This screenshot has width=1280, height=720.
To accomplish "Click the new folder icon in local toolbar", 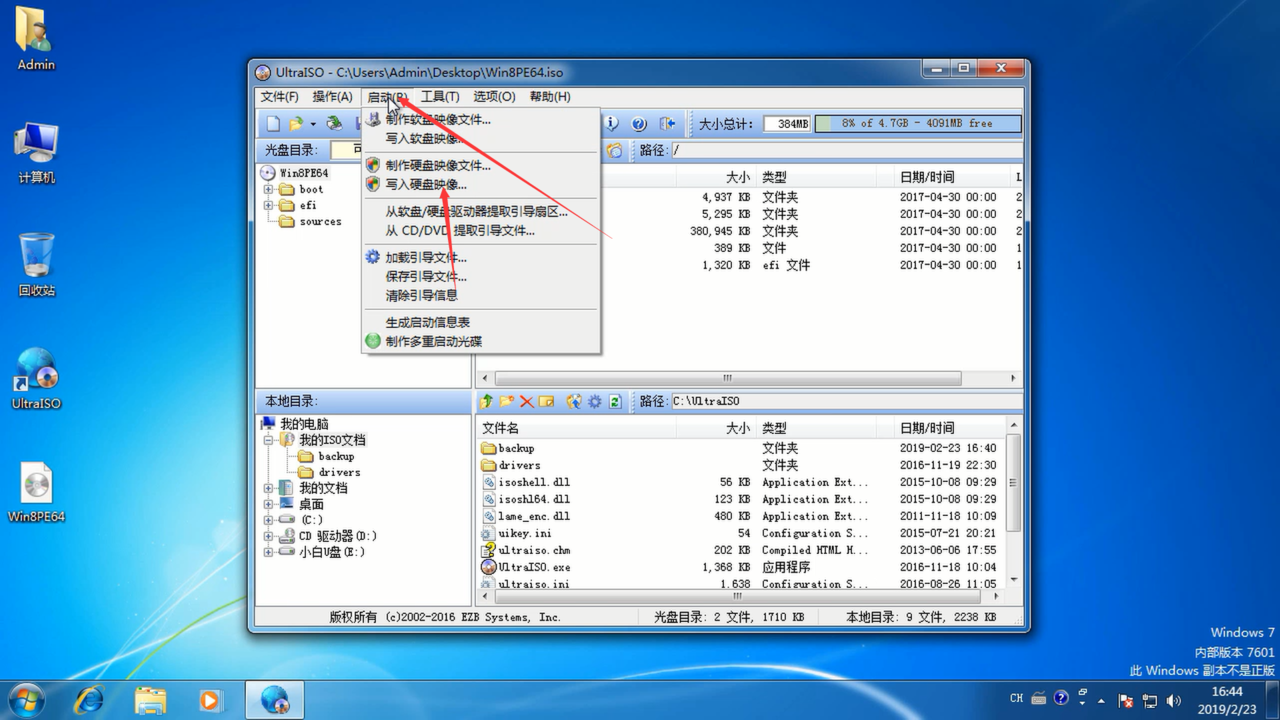I will (x=507, y=401).
